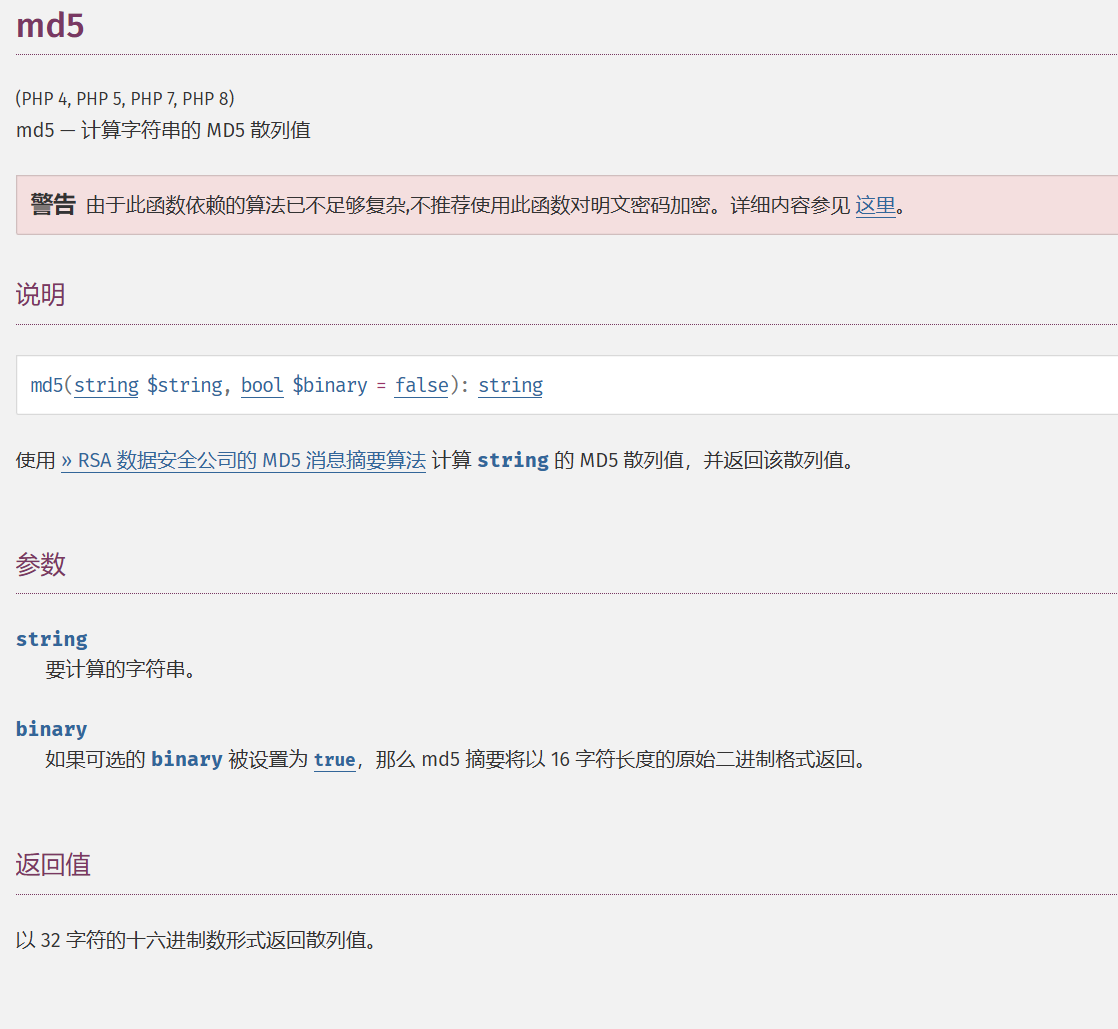Click the md5 page title heading
This screenshot has height=1029, width=1118.
(50, 27)
